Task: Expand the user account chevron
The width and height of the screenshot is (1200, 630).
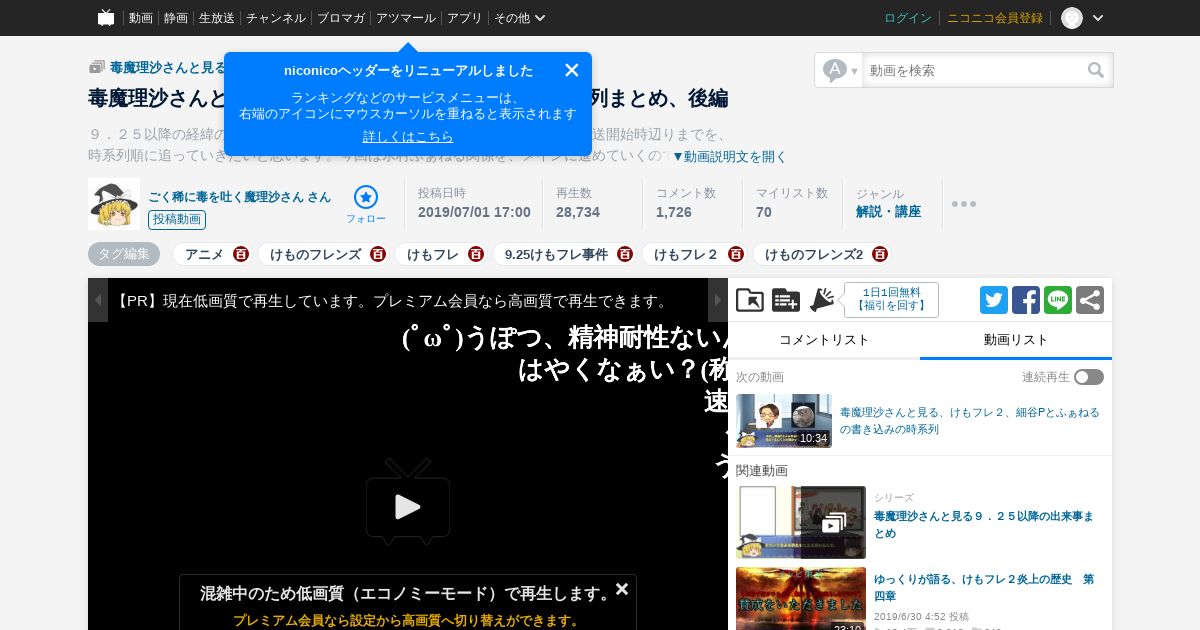Action: [1098, 18]
